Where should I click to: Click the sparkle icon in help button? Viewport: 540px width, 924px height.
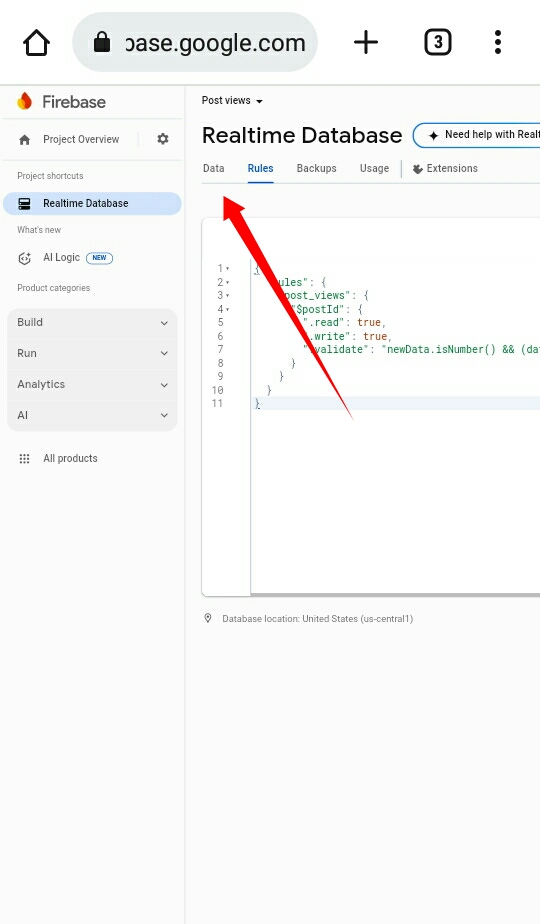pyautogui.click(x=433, y=136)
